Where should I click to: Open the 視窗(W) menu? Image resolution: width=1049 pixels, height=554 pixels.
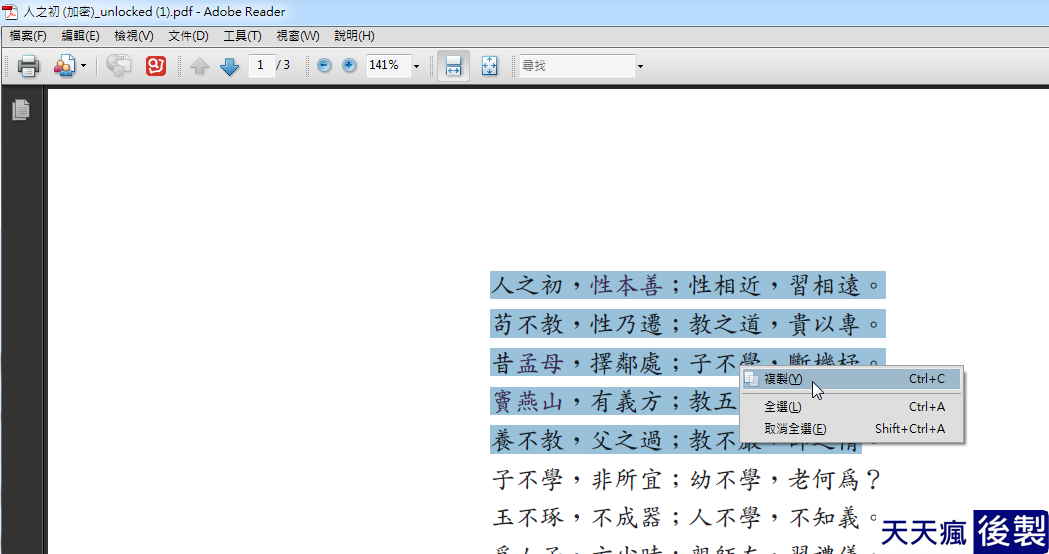298,35
